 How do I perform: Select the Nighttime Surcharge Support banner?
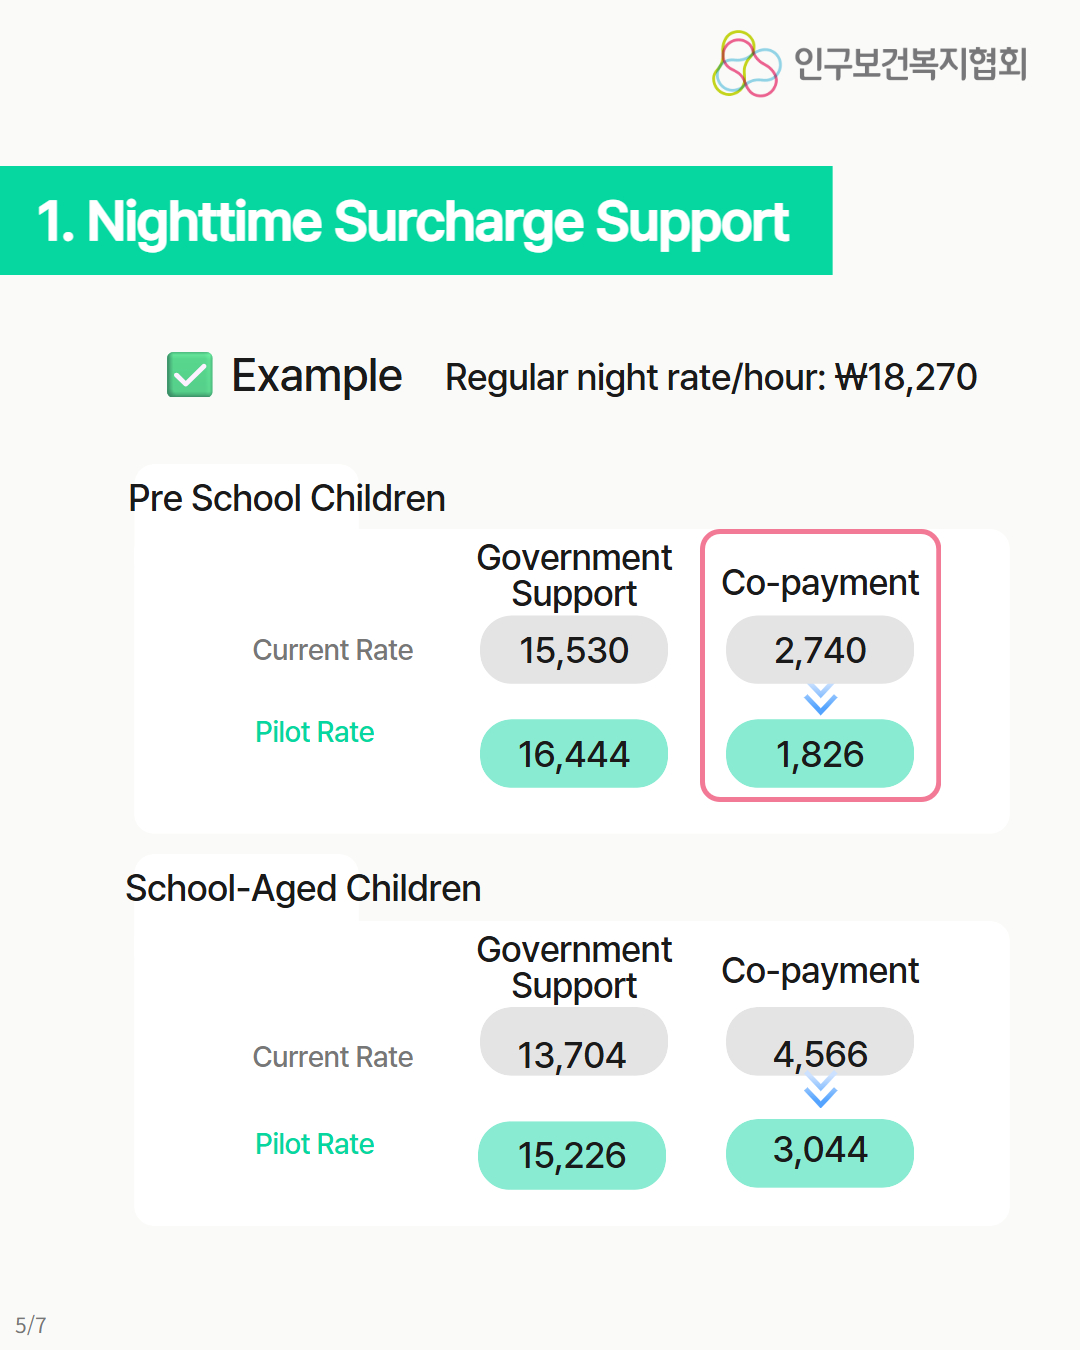pos(415,221)
